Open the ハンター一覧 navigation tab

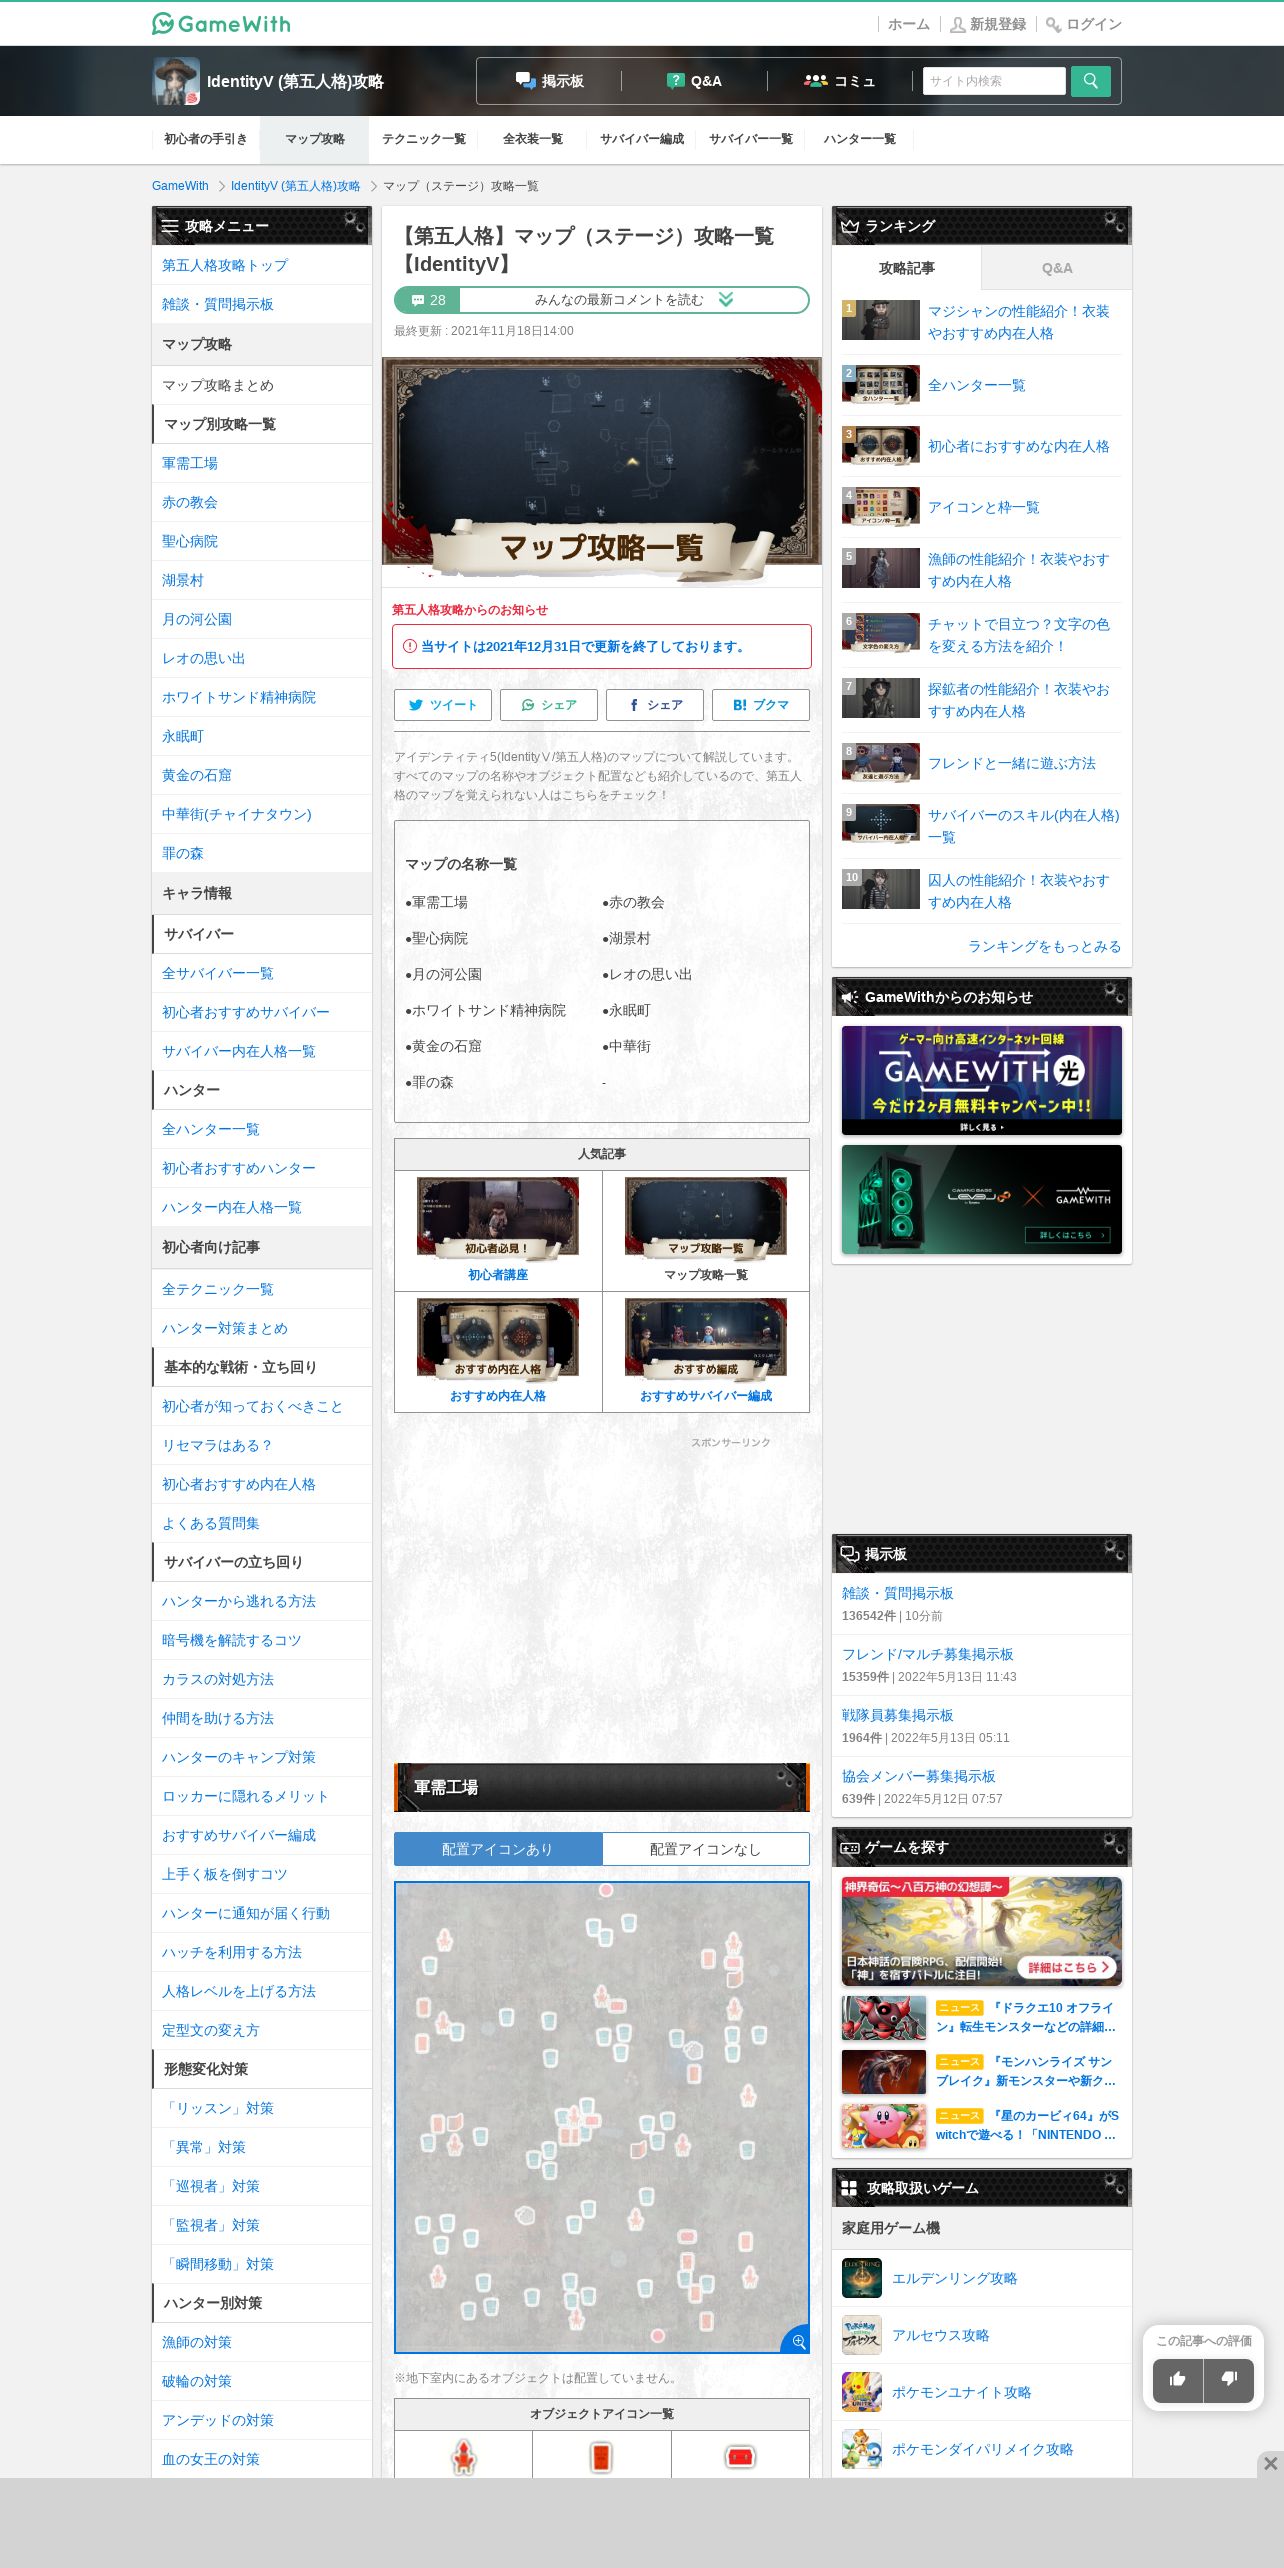tap(860, 139)
